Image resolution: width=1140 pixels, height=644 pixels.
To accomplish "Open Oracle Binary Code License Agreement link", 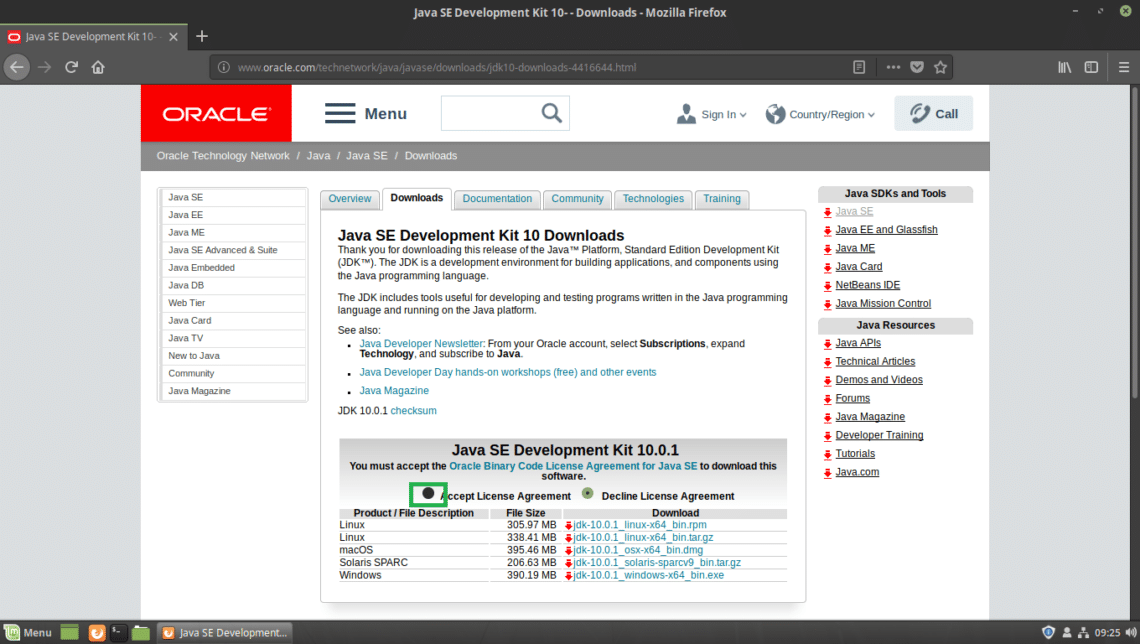I will 573,466.
